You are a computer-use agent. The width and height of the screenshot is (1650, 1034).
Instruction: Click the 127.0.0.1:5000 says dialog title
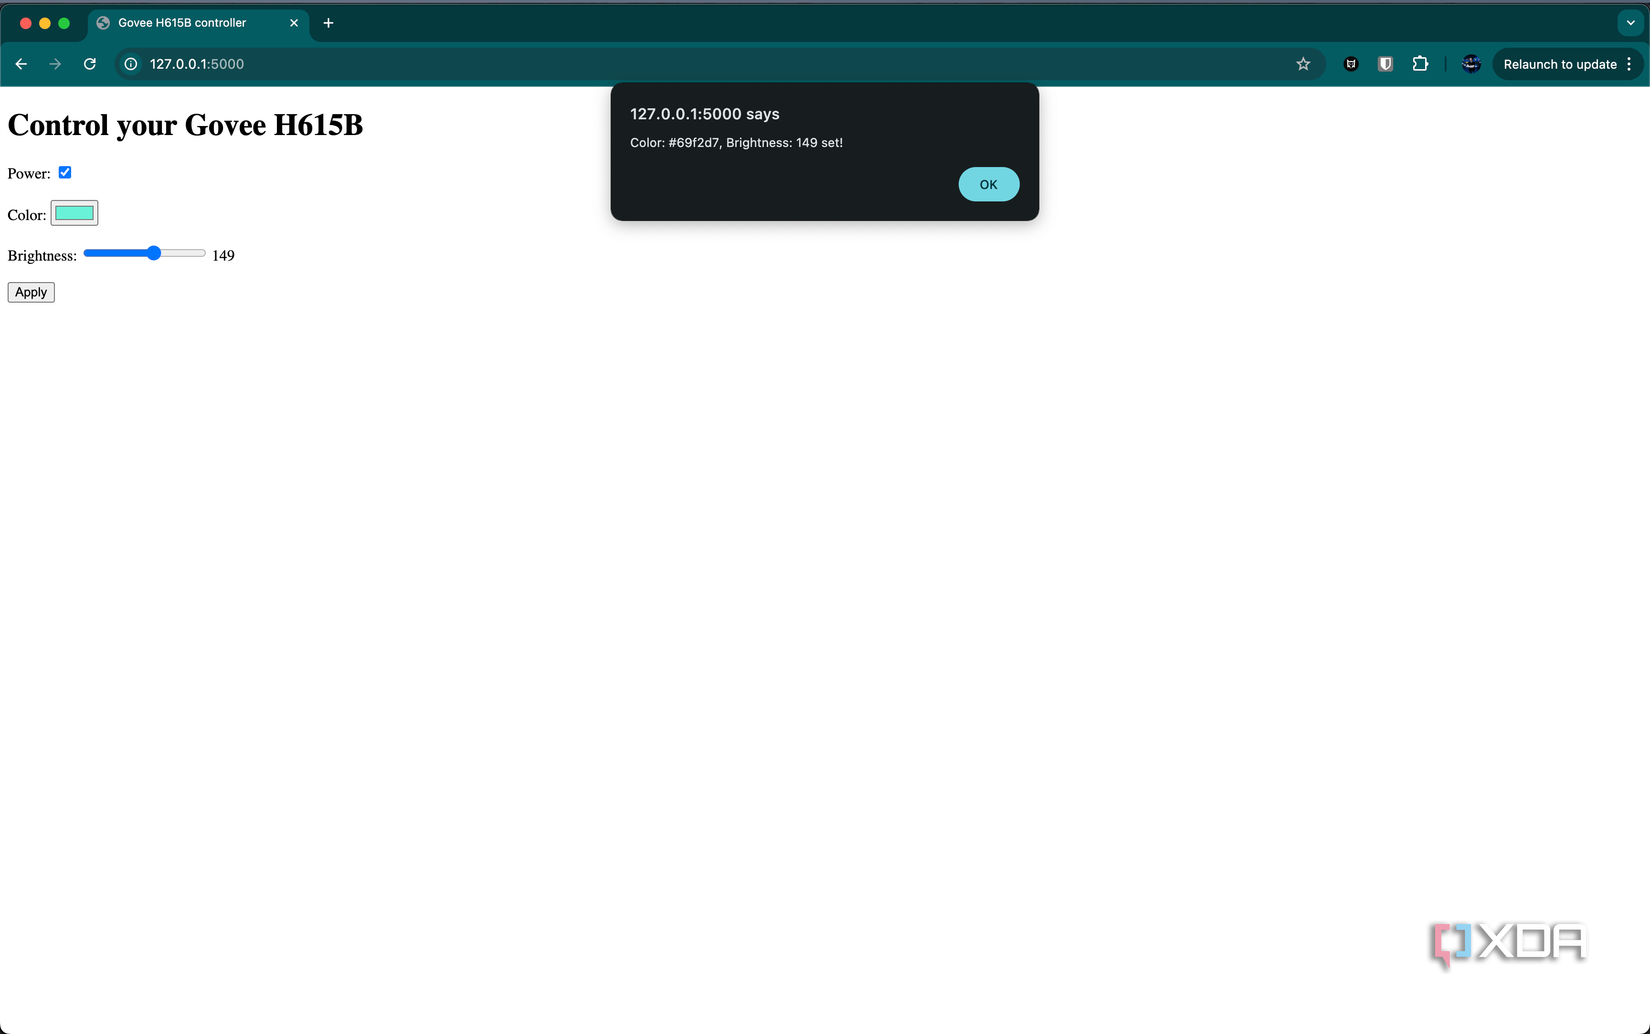coord(705,114)
